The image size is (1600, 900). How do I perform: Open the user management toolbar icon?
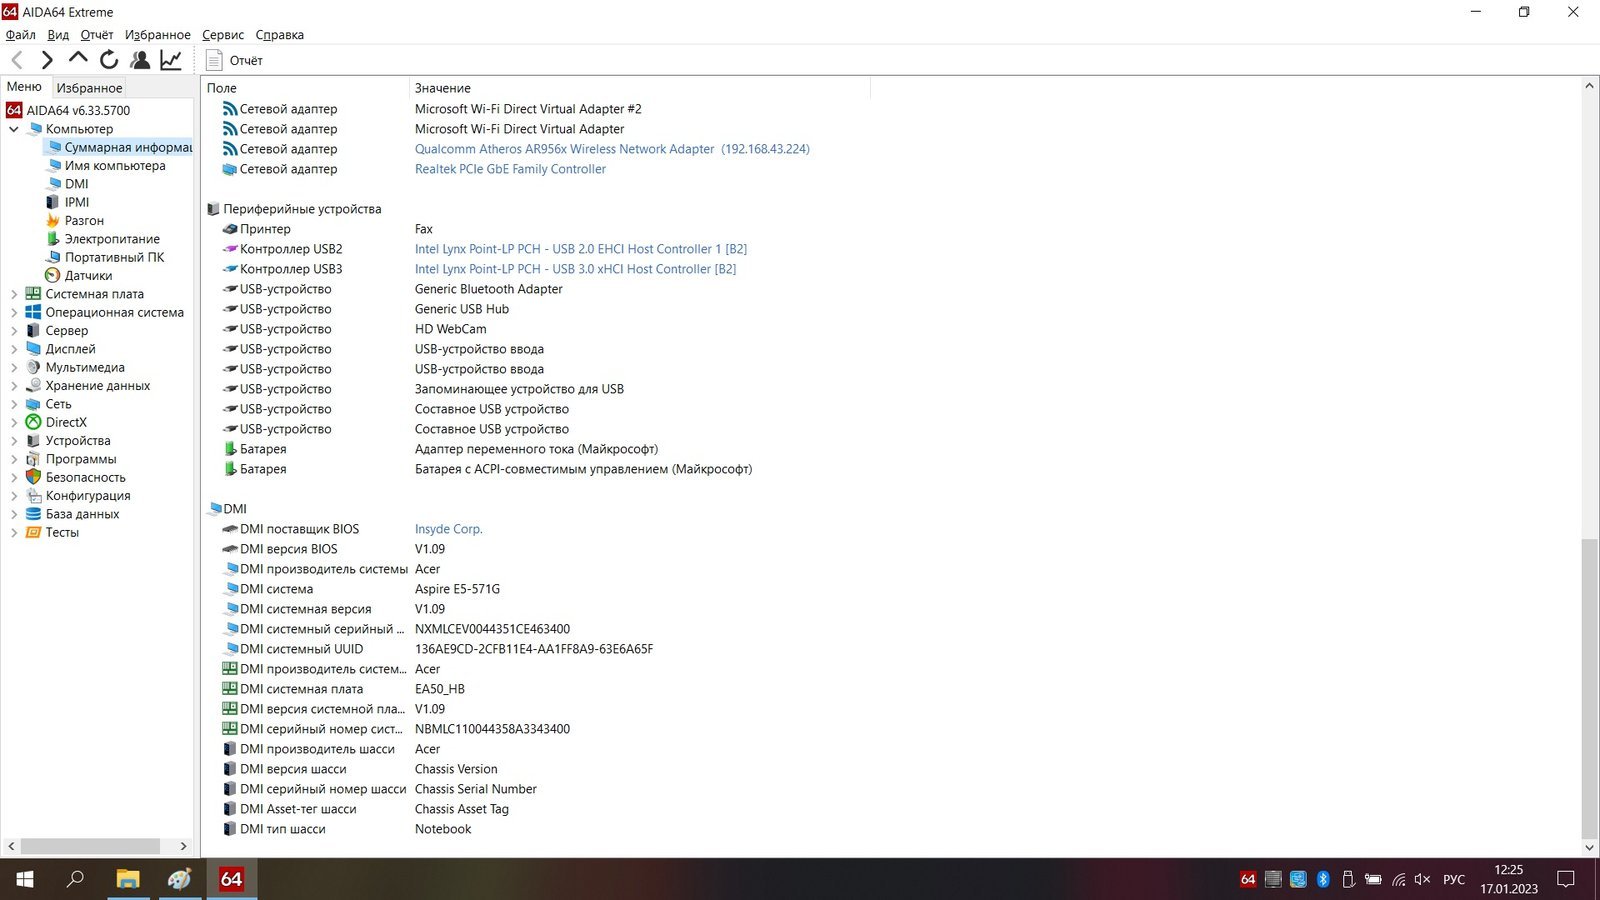tap(140, 60)
